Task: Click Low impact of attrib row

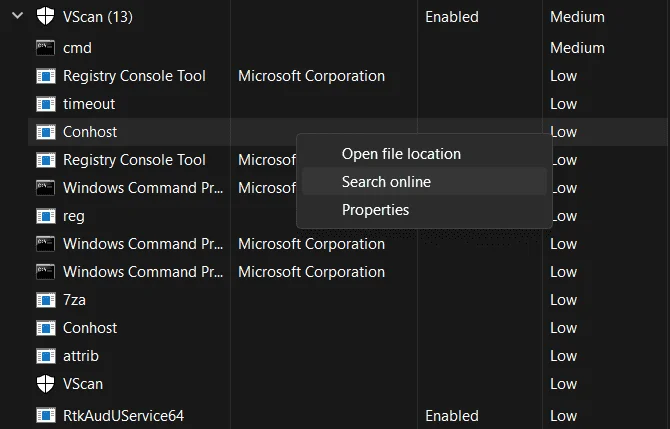Action: tap(564, 356)
